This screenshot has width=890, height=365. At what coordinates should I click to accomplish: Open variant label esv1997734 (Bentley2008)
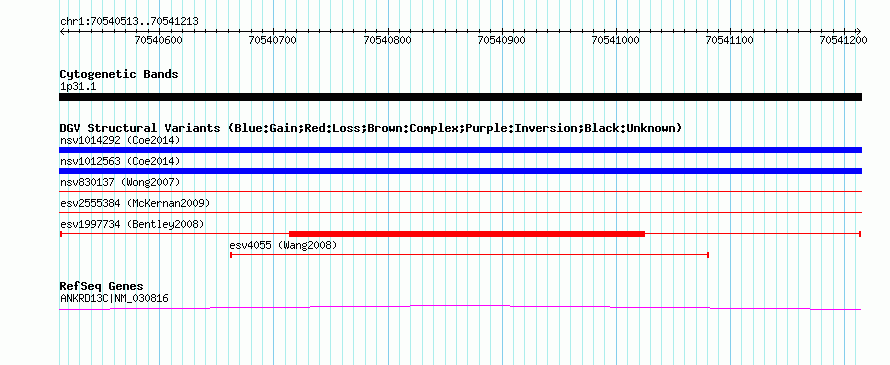click(x=132, y=224)
